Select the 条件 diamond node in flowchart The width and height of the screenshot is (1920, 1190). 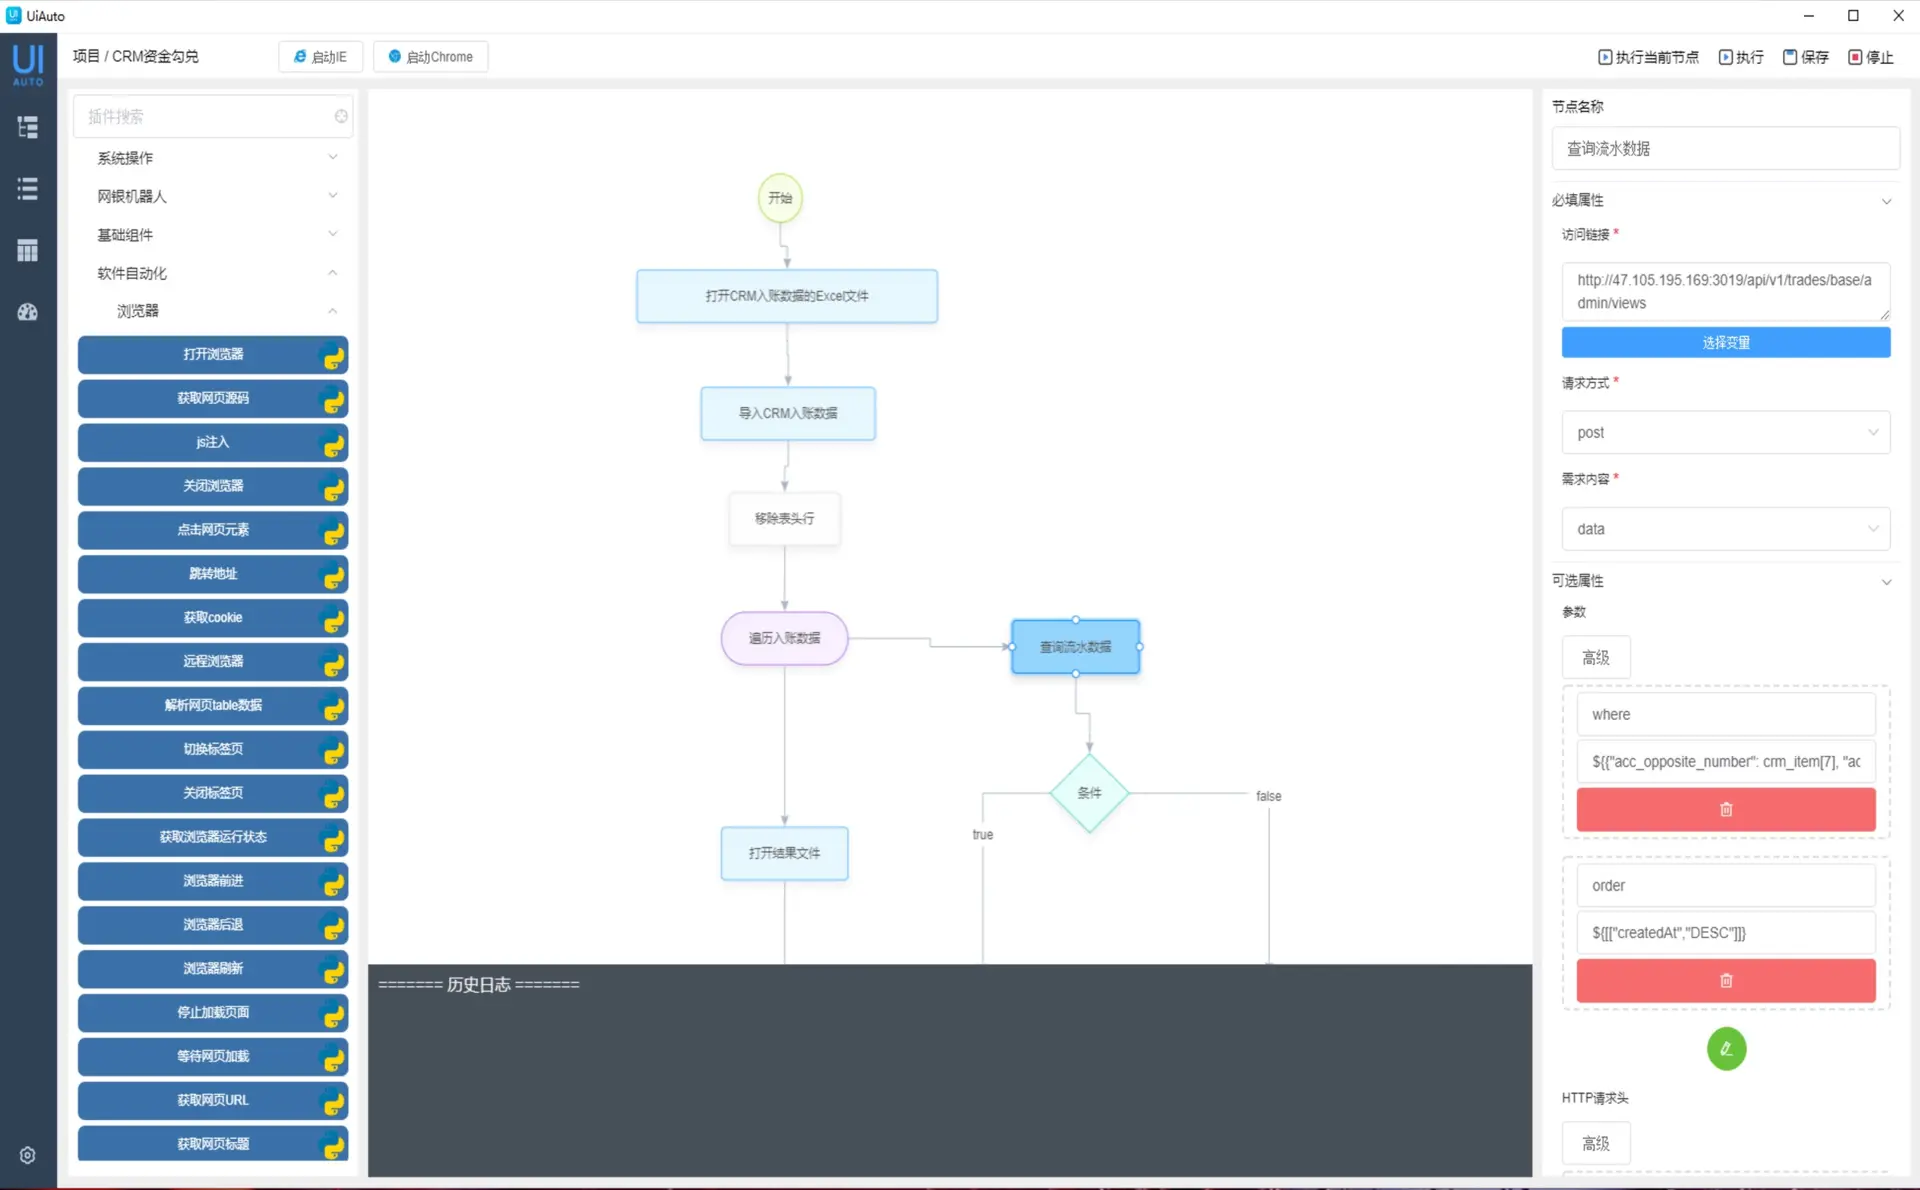[x=1089, y=793]
